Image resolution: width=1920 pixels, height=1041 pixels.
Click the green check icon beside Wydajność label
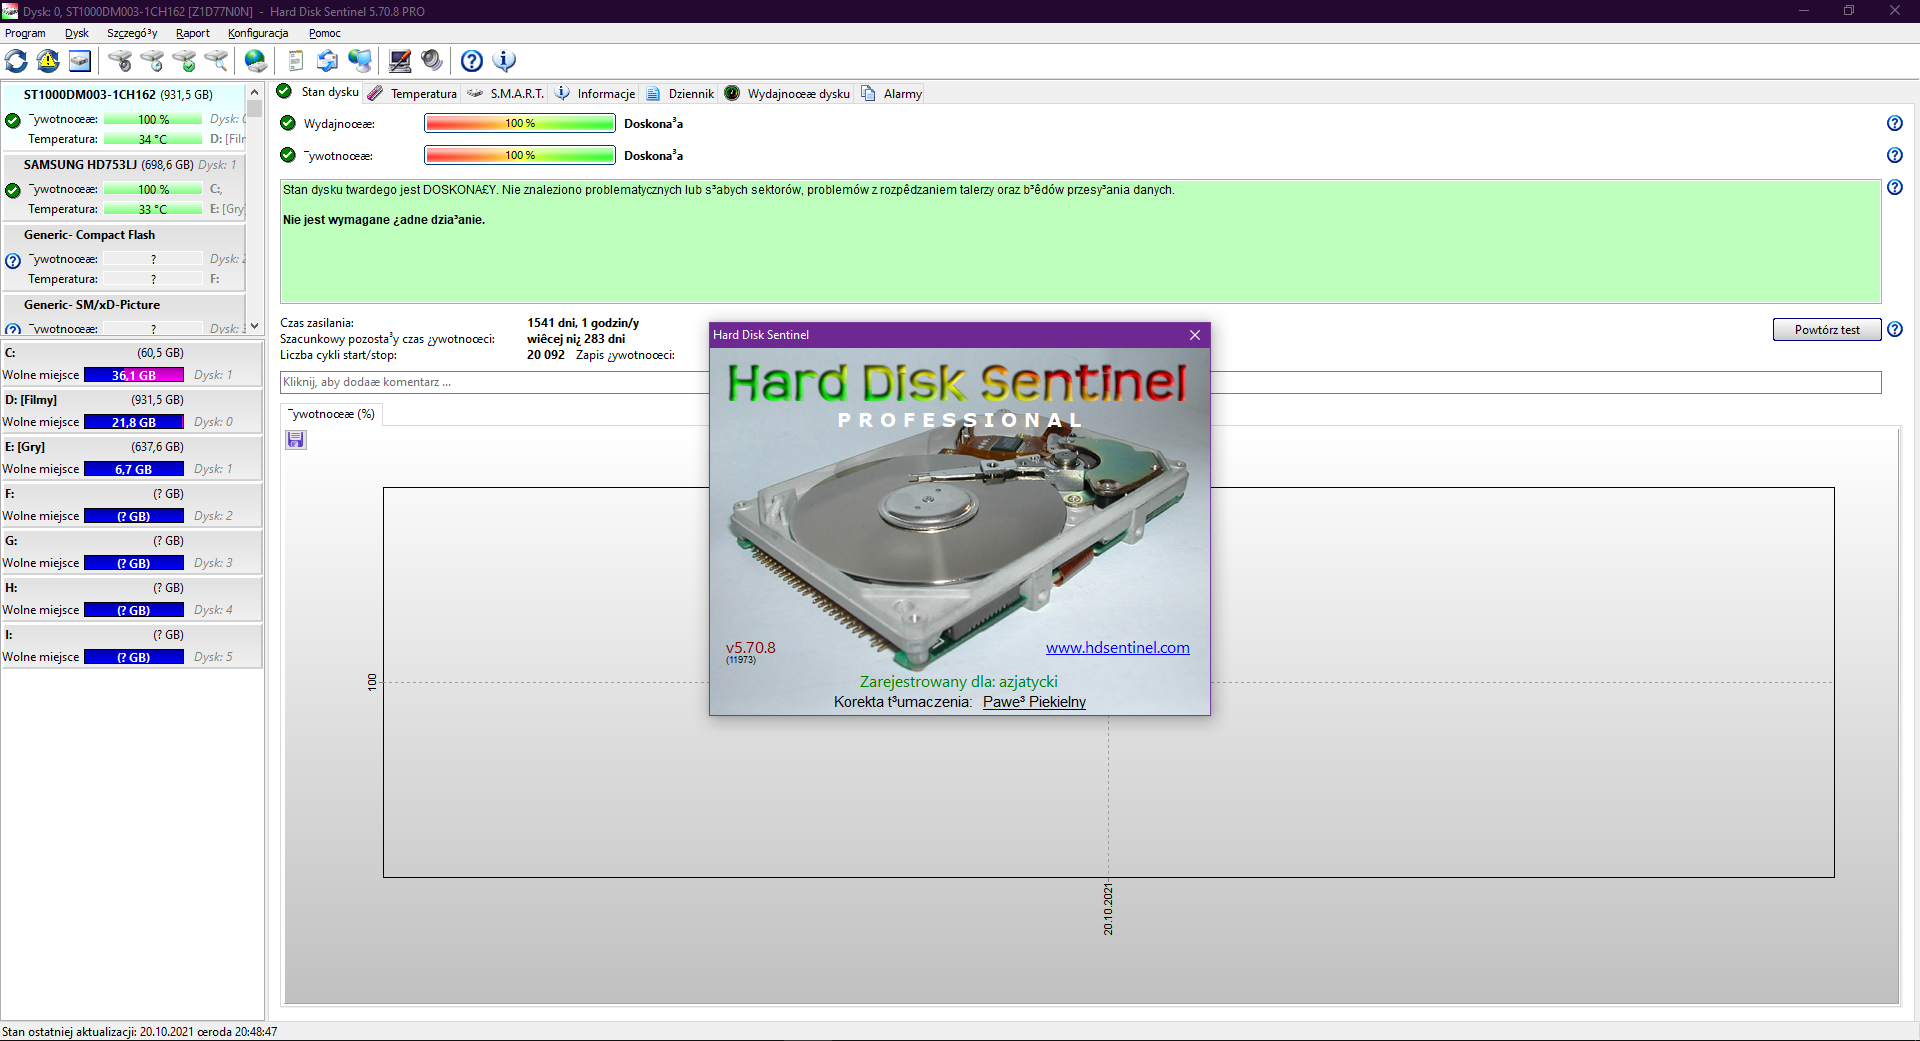click(x=288, y=123)
